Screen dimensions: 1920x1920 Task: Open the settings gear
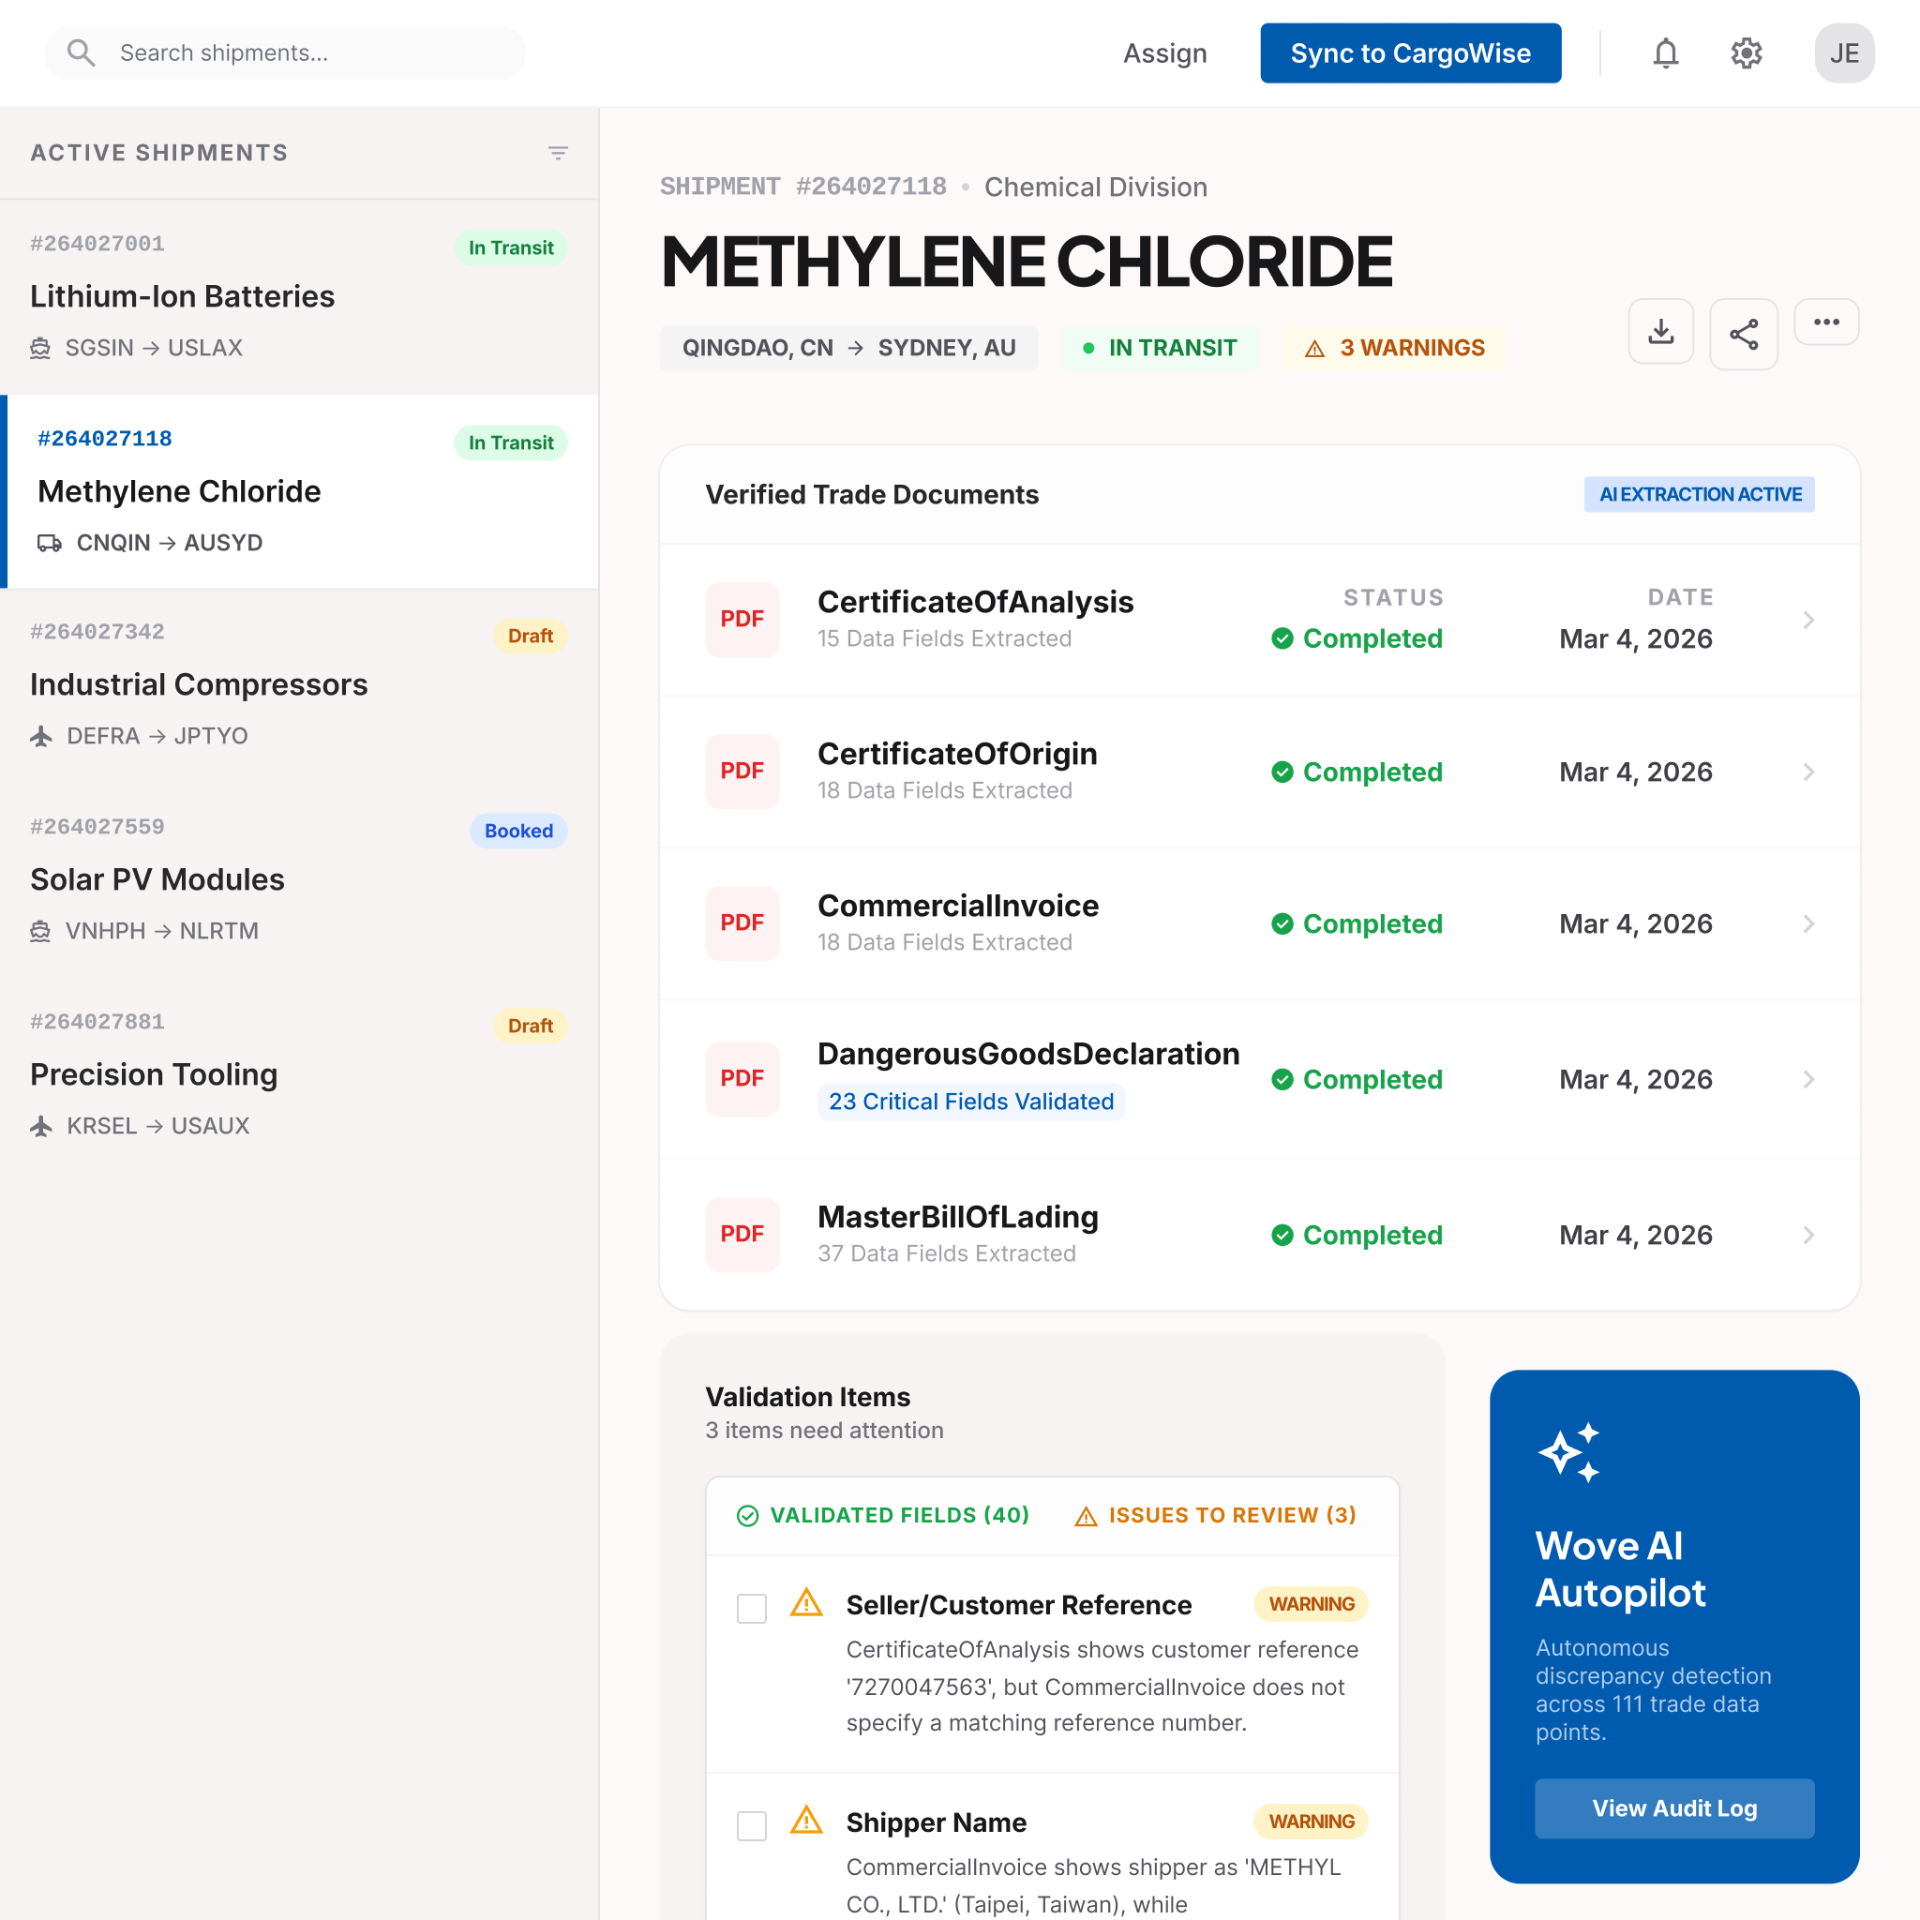pyautogui.click(x=1746, y=53)
